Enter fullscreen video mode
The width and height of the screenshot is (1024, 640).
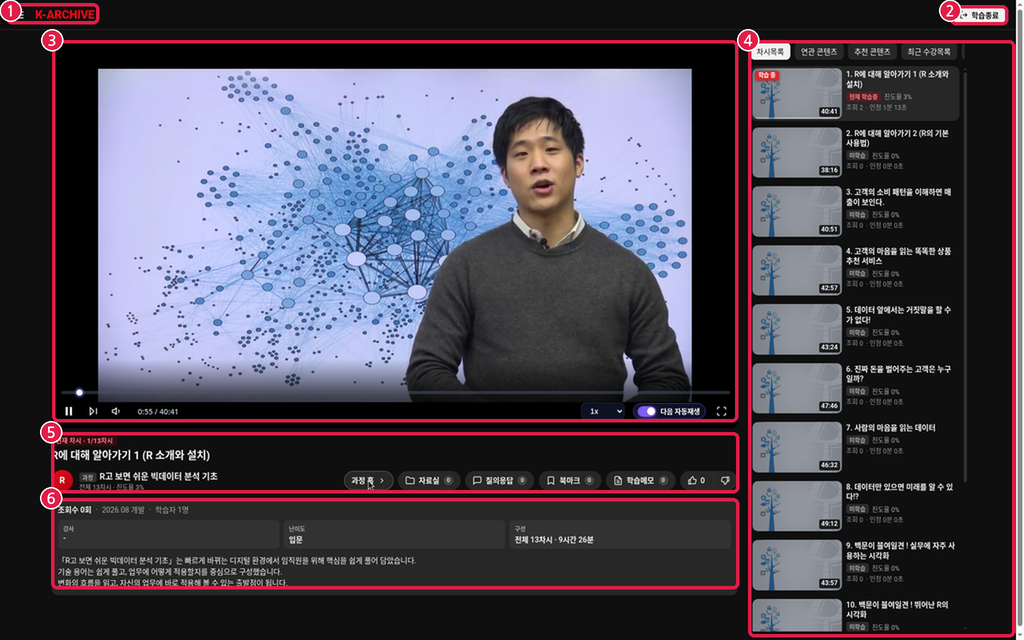[x=722, y=411]
